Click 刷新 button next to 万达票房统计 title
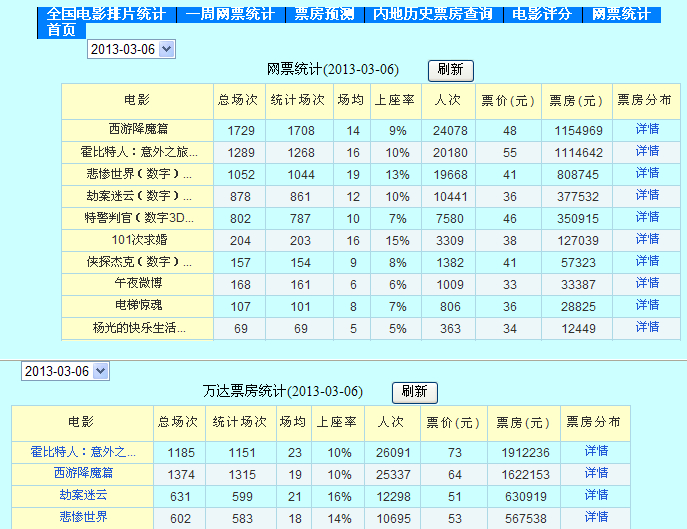The height and width of the screenshot is (529, 687). [x=414, y=393]
